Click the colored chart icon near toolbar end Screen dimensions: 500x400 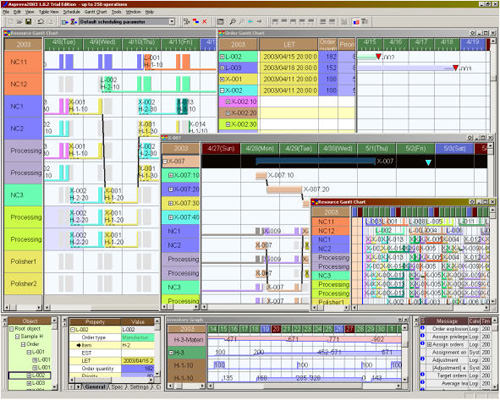(x=356, y=22)
